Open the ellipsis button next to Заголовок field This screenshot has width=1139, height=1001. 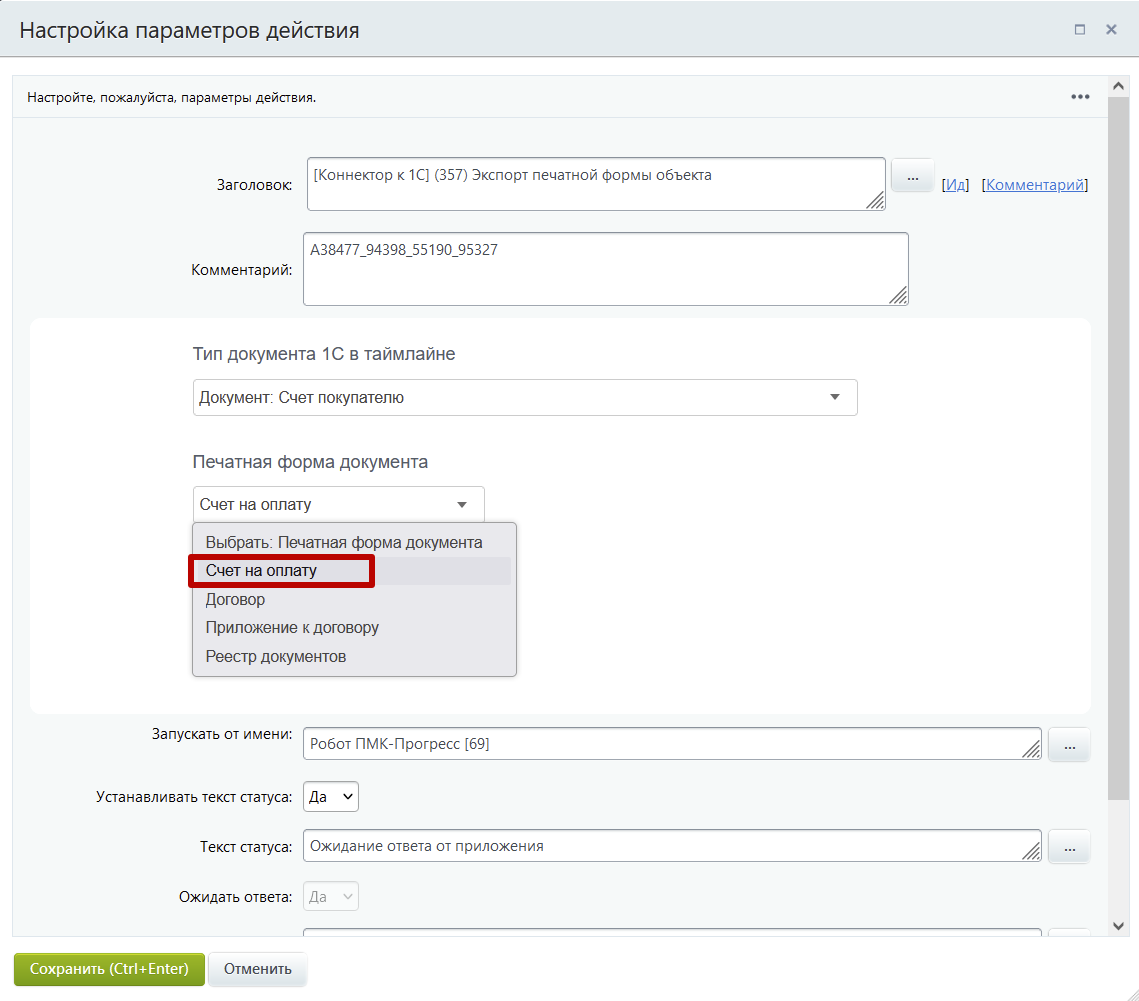[x=912, y=176]
